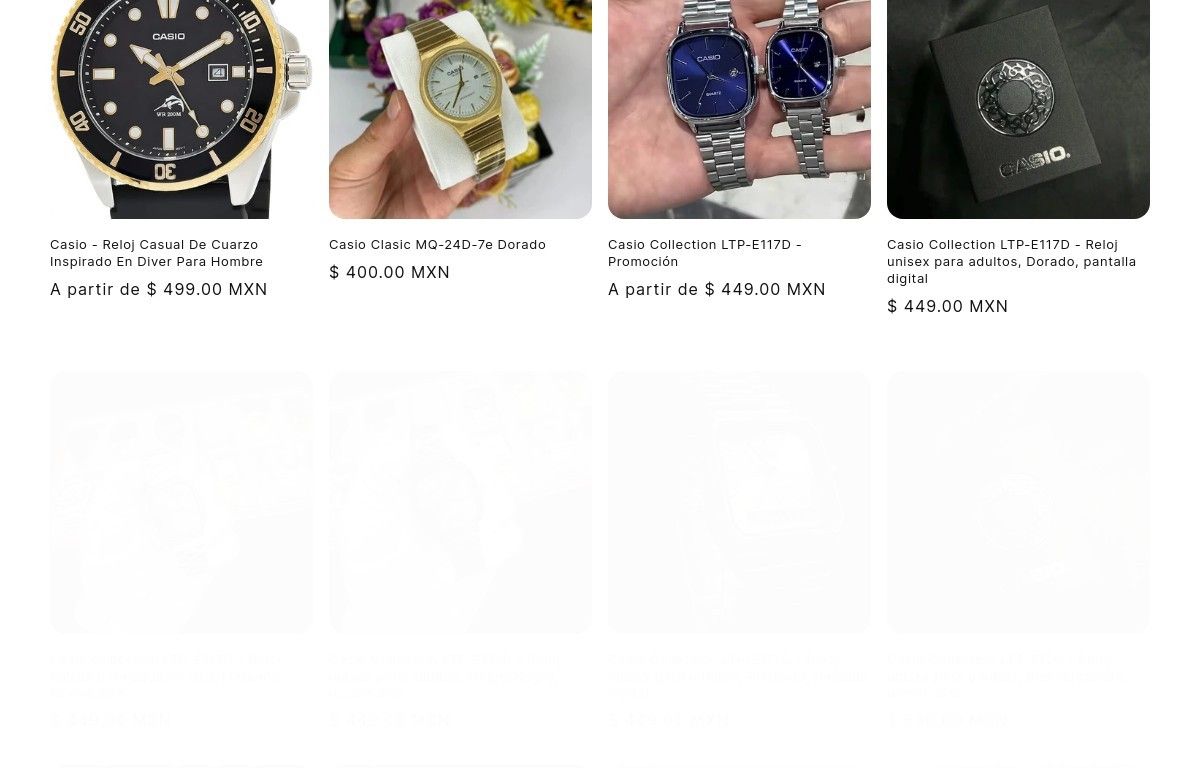Open faded product image beneath the diver watch
This screenshot has height=768, width=1200.
(x=181, y=502)
